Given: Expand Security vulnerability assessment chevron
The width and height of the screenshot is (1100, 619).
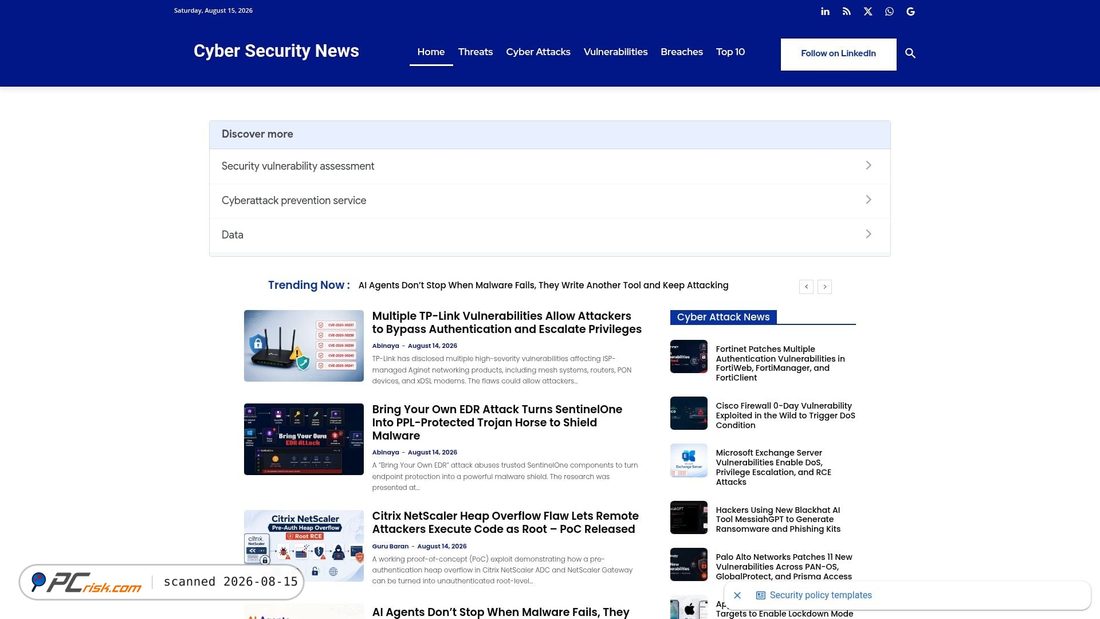Looking at the screenshot, I should (868, 166).
